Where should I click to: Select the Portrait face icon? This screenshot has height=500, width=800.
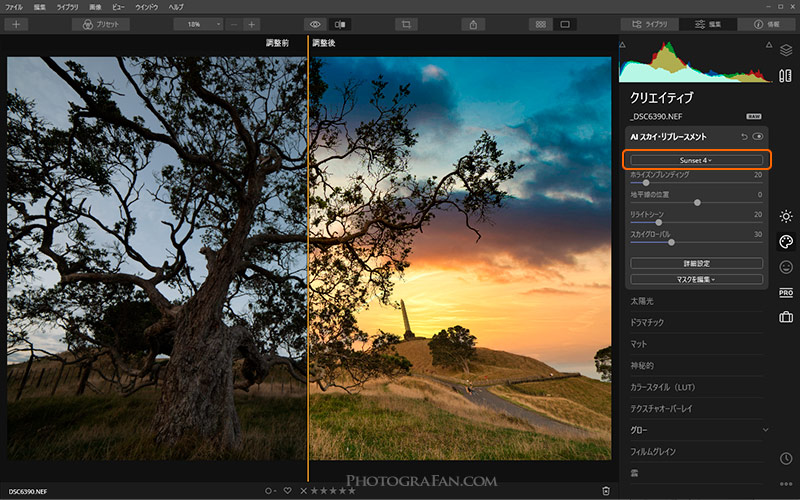click(x=786, y=267)
